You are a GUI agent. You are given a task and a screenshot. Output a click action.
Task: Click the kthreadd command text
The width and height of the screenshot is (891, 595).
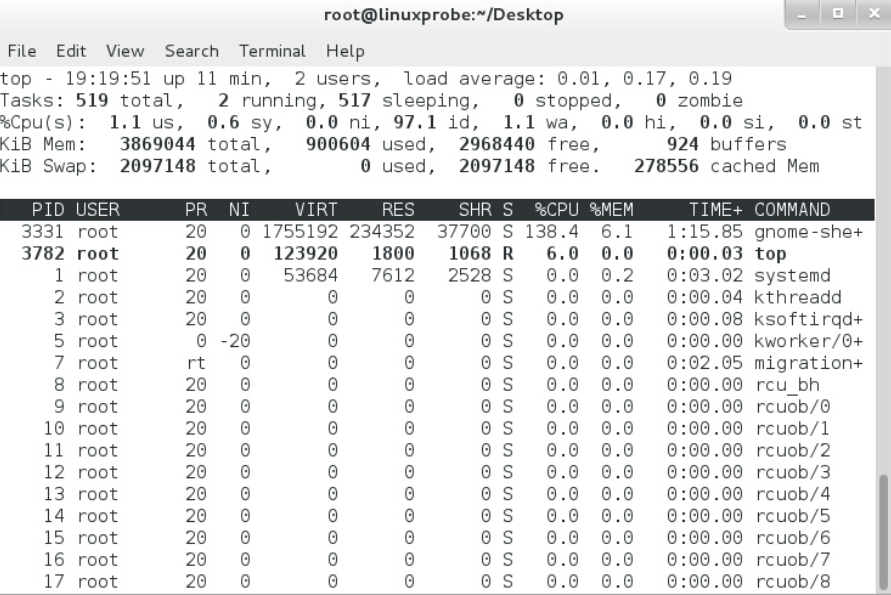[798, 297]
